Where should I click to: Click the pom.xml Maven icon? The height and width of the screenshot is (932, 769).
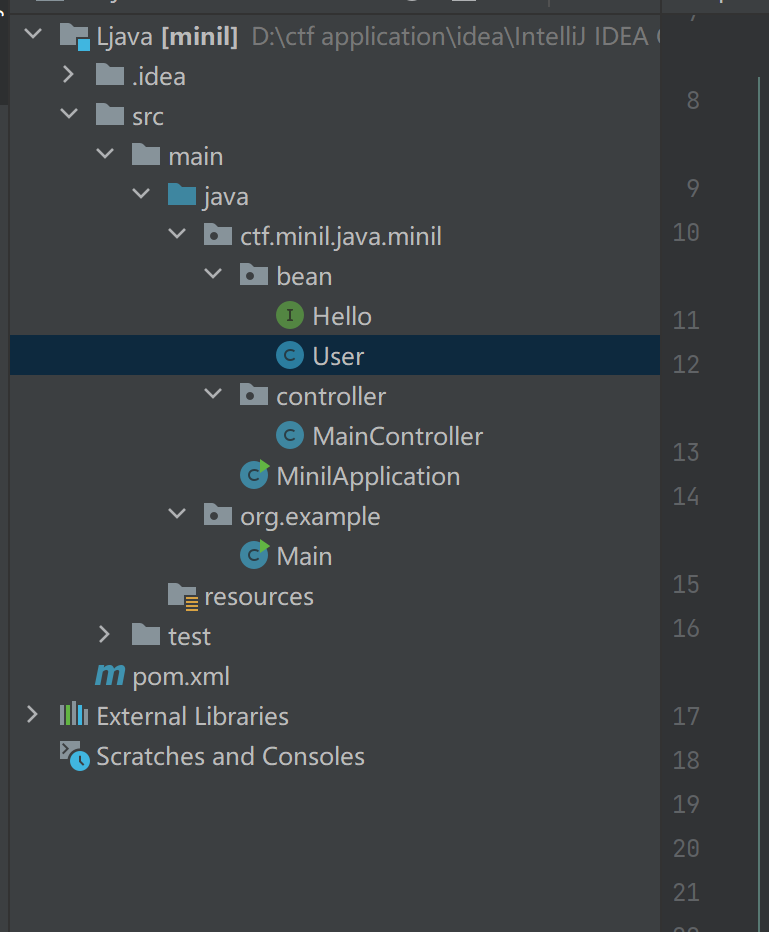(x=109, y=676)
